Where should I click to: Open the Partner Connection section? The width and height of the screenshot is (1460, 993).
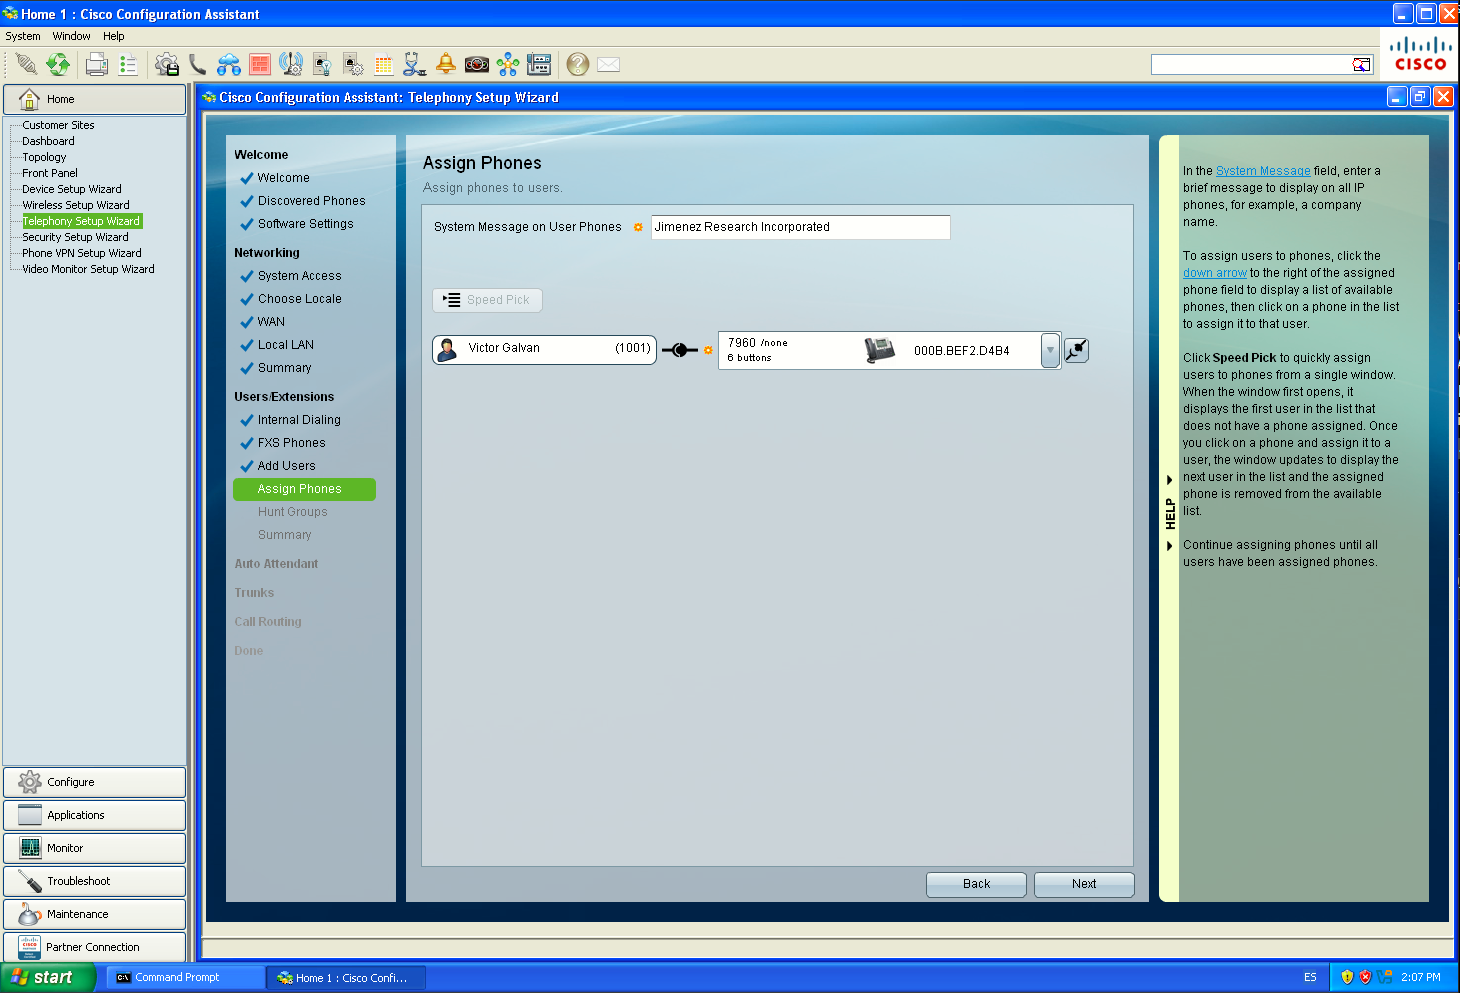[x=94, y=947]
